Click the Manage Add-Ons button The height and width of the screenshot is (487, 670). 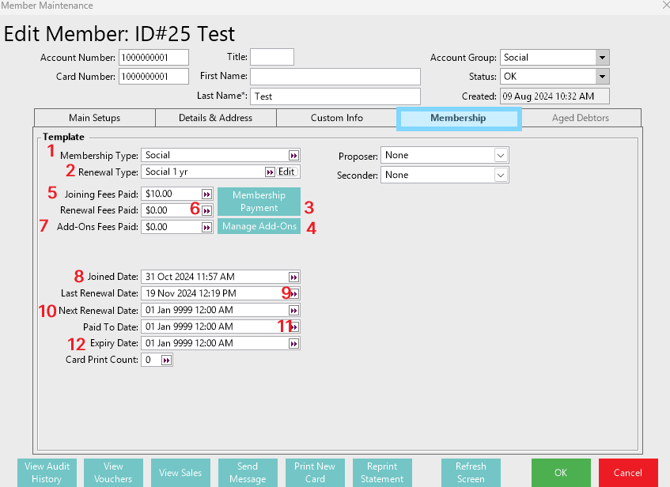tap(259, 227)
